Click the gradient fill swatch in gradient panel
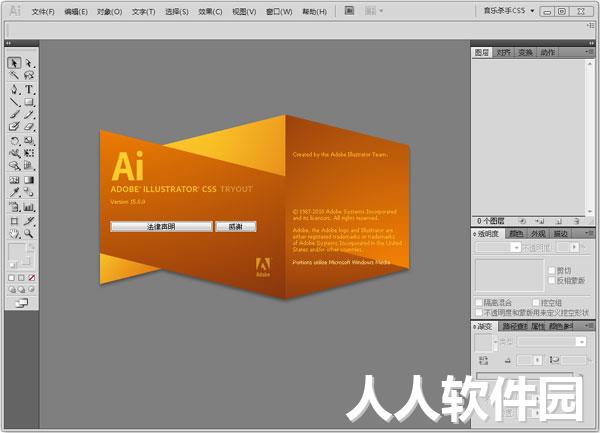Image resolution: width=600 pixels, height=433 pixels. point(483,342)
